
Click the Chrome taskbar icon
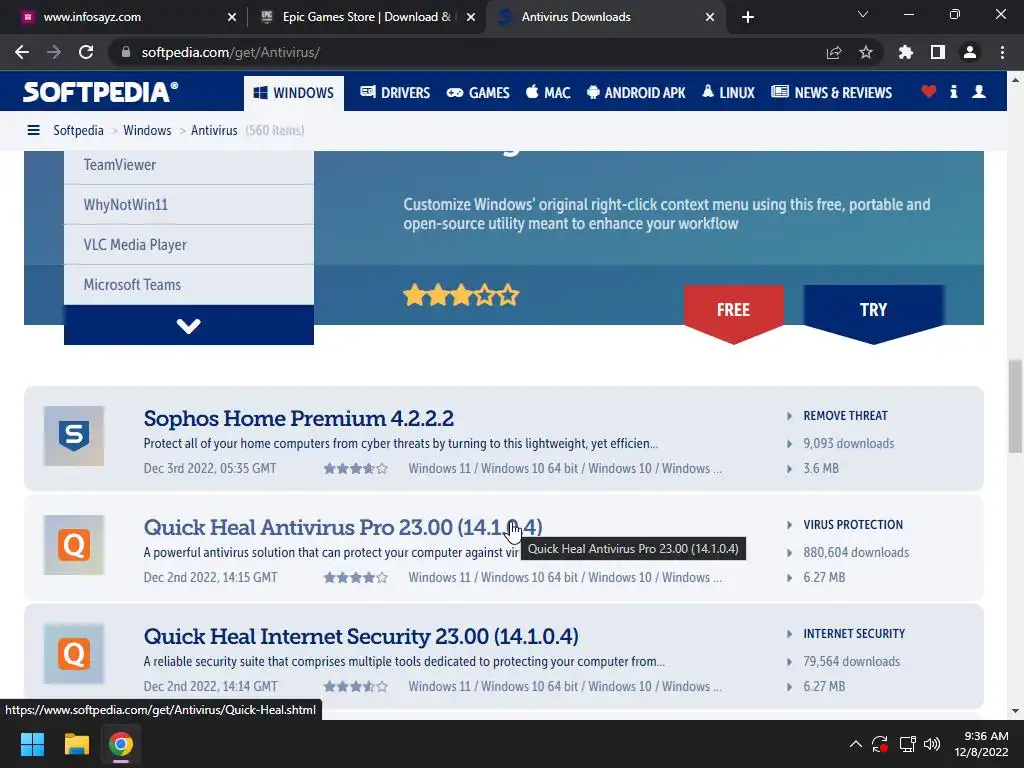[x=121, y=744]
